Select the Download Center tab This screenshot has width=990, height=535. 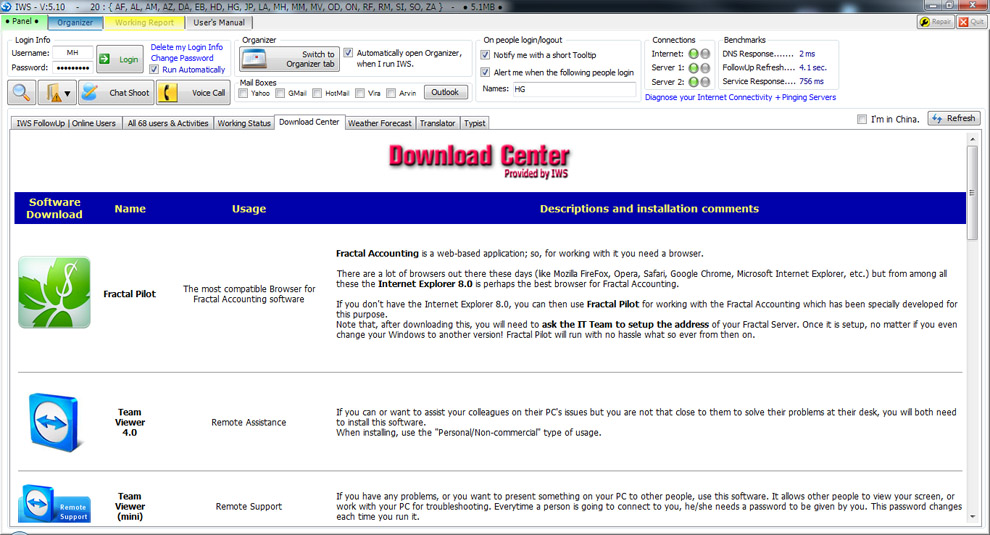[x=309, y=122]
